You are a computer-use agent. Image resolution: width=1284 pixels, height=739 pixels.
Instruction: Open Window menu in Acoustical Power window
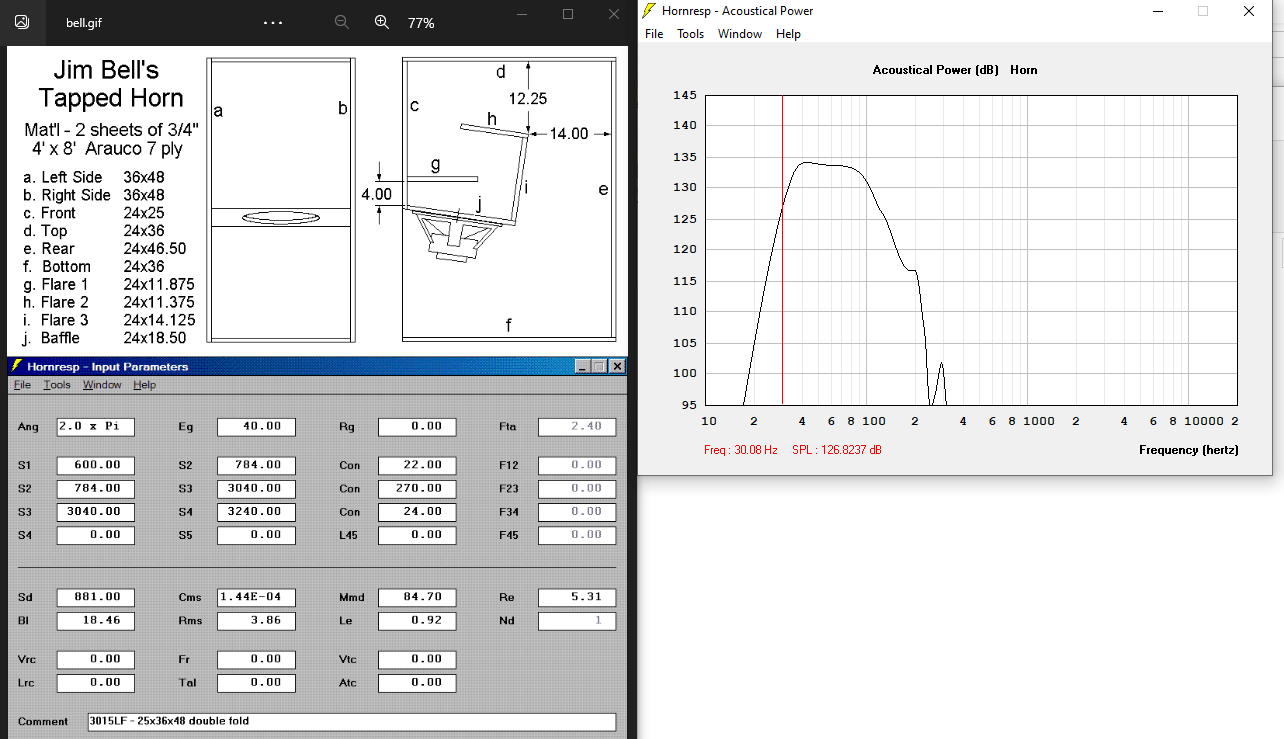tap(740, 34)
